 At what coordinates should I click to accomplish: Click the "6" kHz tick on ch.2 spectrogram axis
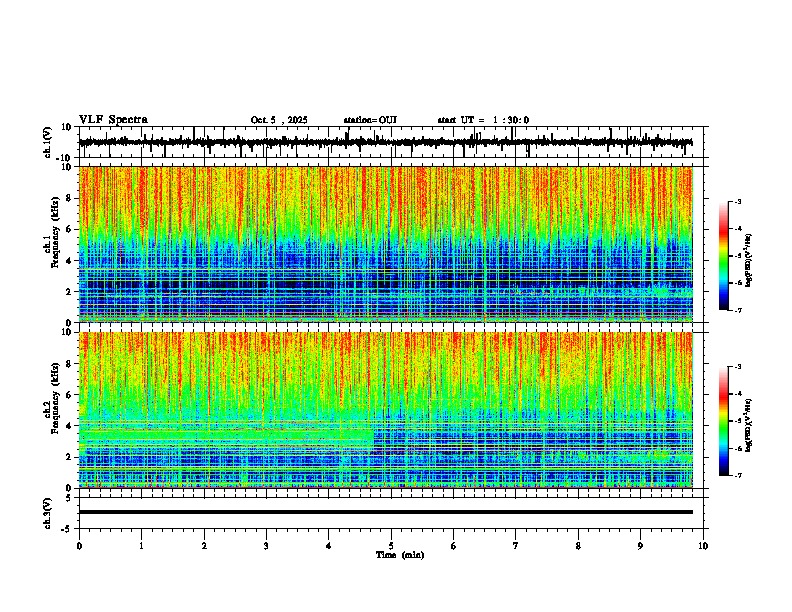70,395
